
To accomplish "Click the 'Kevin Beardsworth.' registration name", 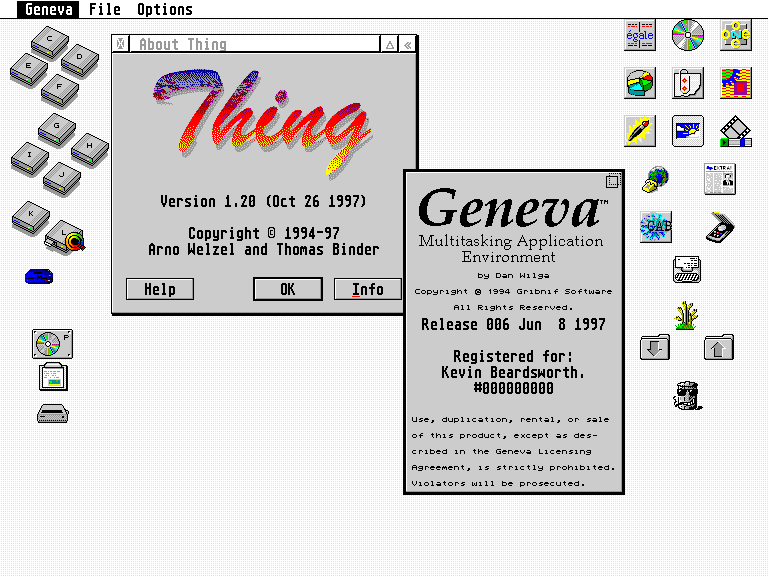I will 513,372.
